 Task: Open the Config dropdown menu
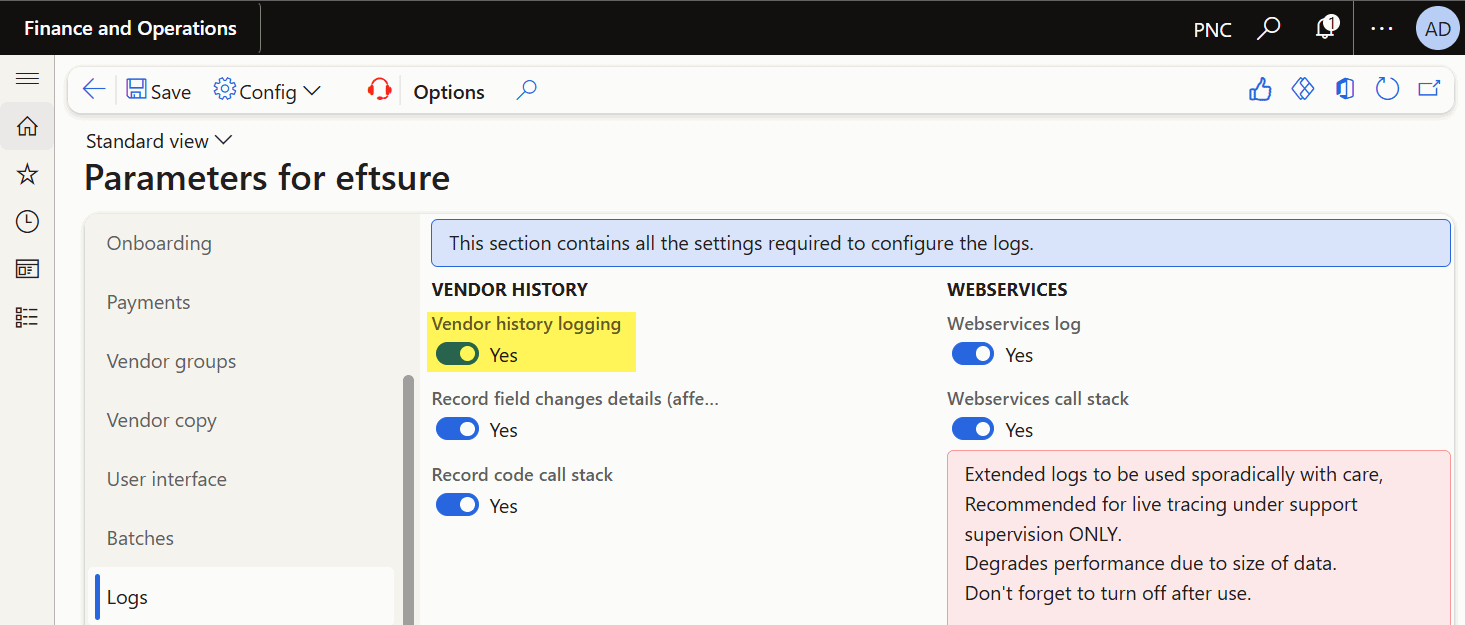coord(267,91)
